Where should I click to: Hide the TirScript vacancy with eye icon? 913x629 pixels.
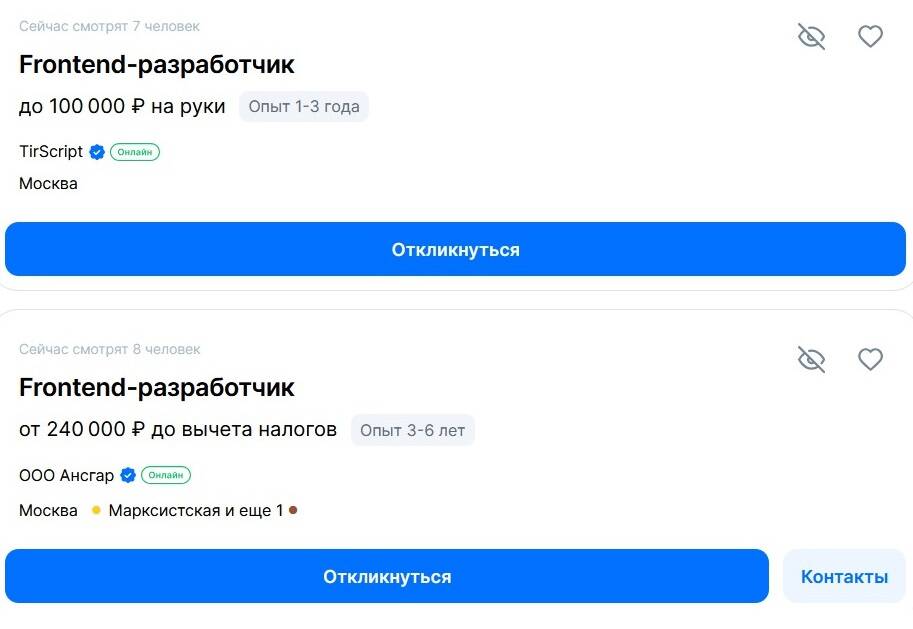click(x=811, y=37)
